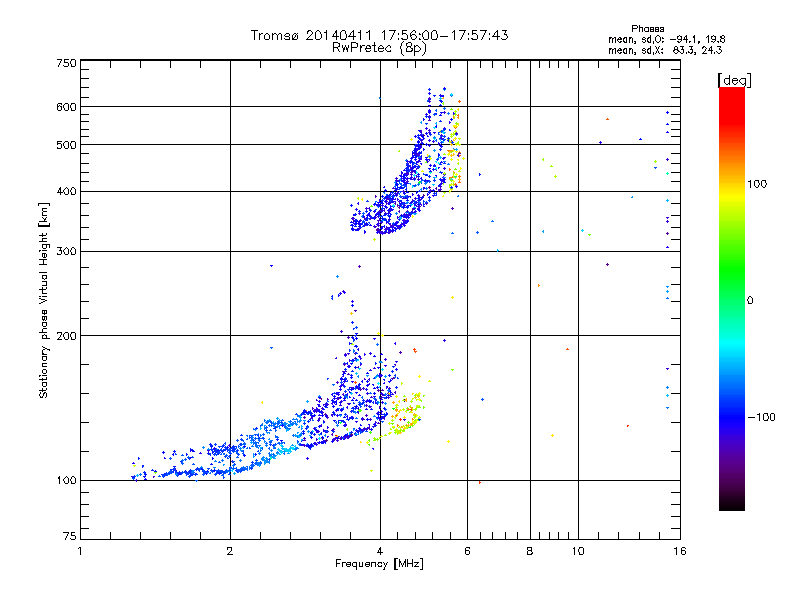Click the y-axis tick label '200'
800x600 pixels.
click(x=66, y=336)
